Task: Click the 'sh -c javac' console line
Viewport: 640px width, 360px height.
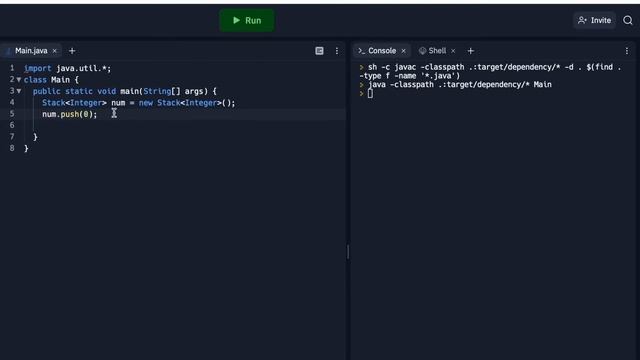Action: tap(490, 71)
